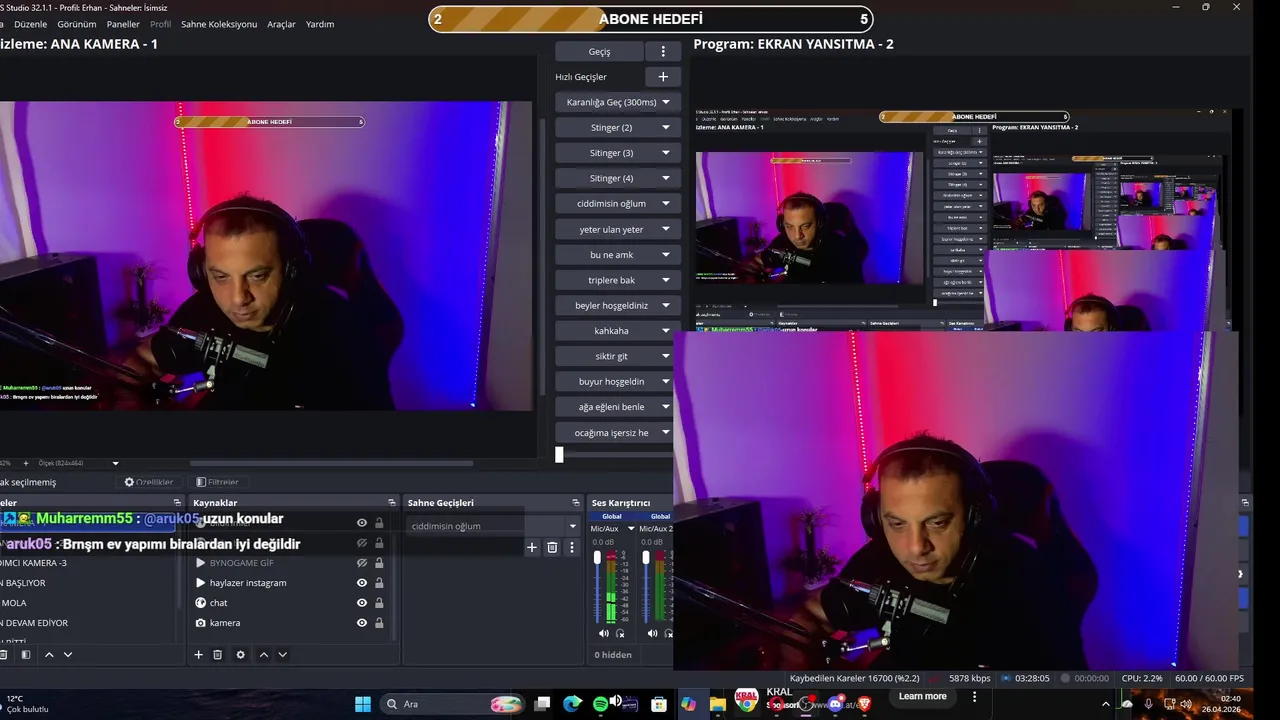
Task: Adjust the Mic/Aux 2 volume fader
Action: (645, 557)
